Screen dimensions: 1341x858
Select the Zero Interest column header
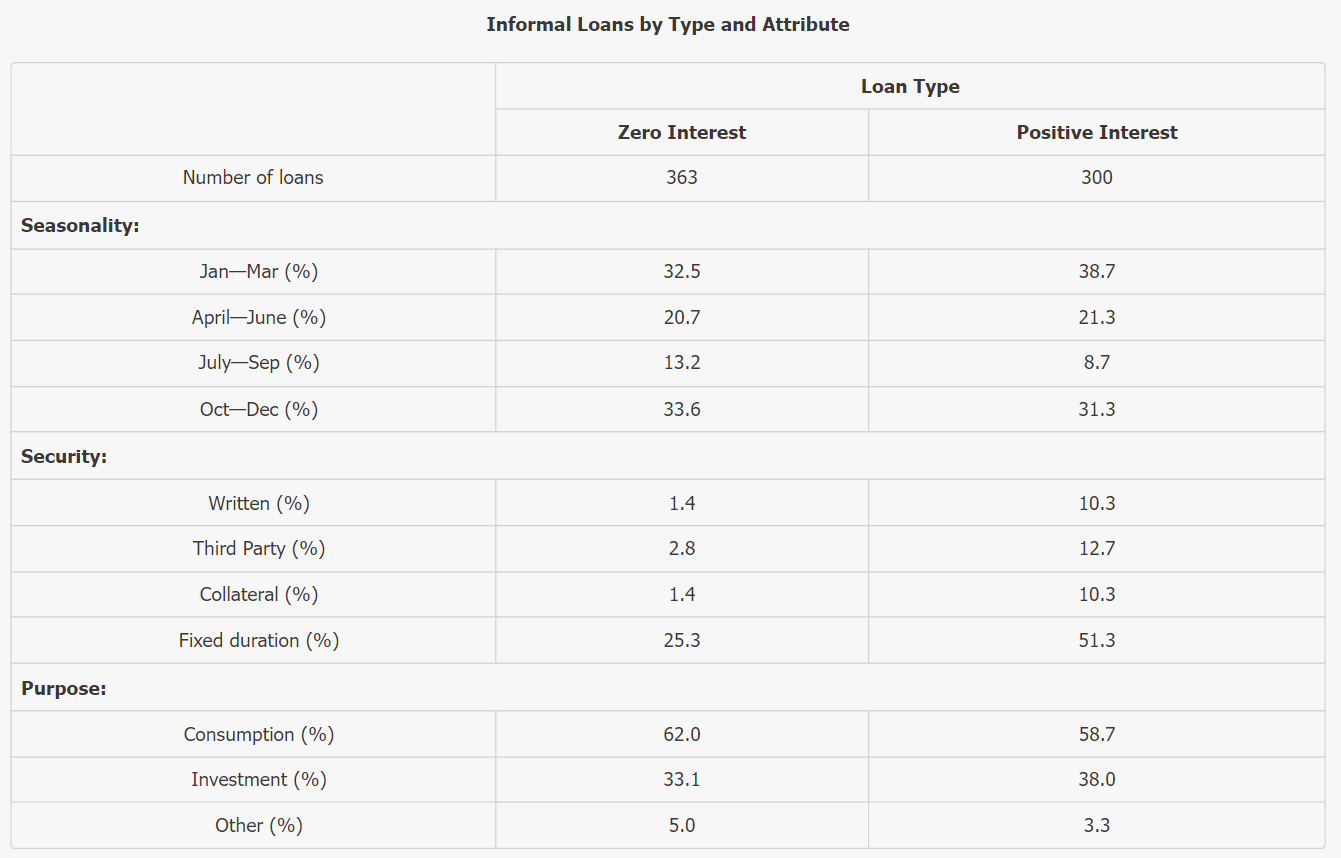tap(682, 132)
